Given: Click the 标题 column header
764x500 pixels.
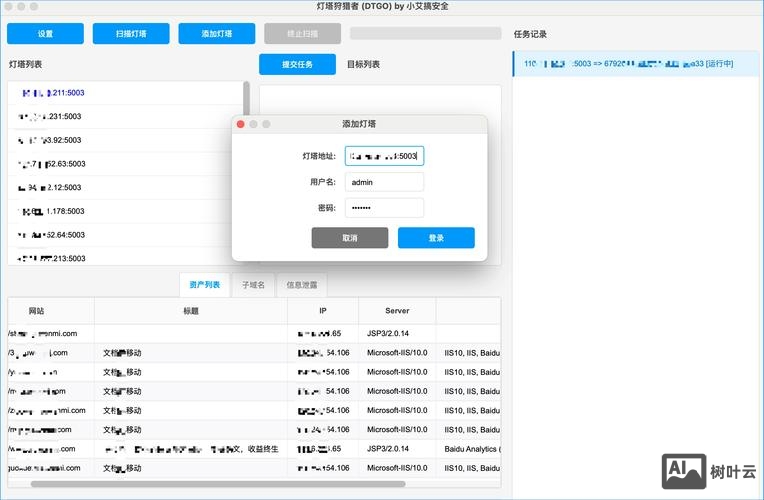Looking at the screenshot, I should (191, 311).
